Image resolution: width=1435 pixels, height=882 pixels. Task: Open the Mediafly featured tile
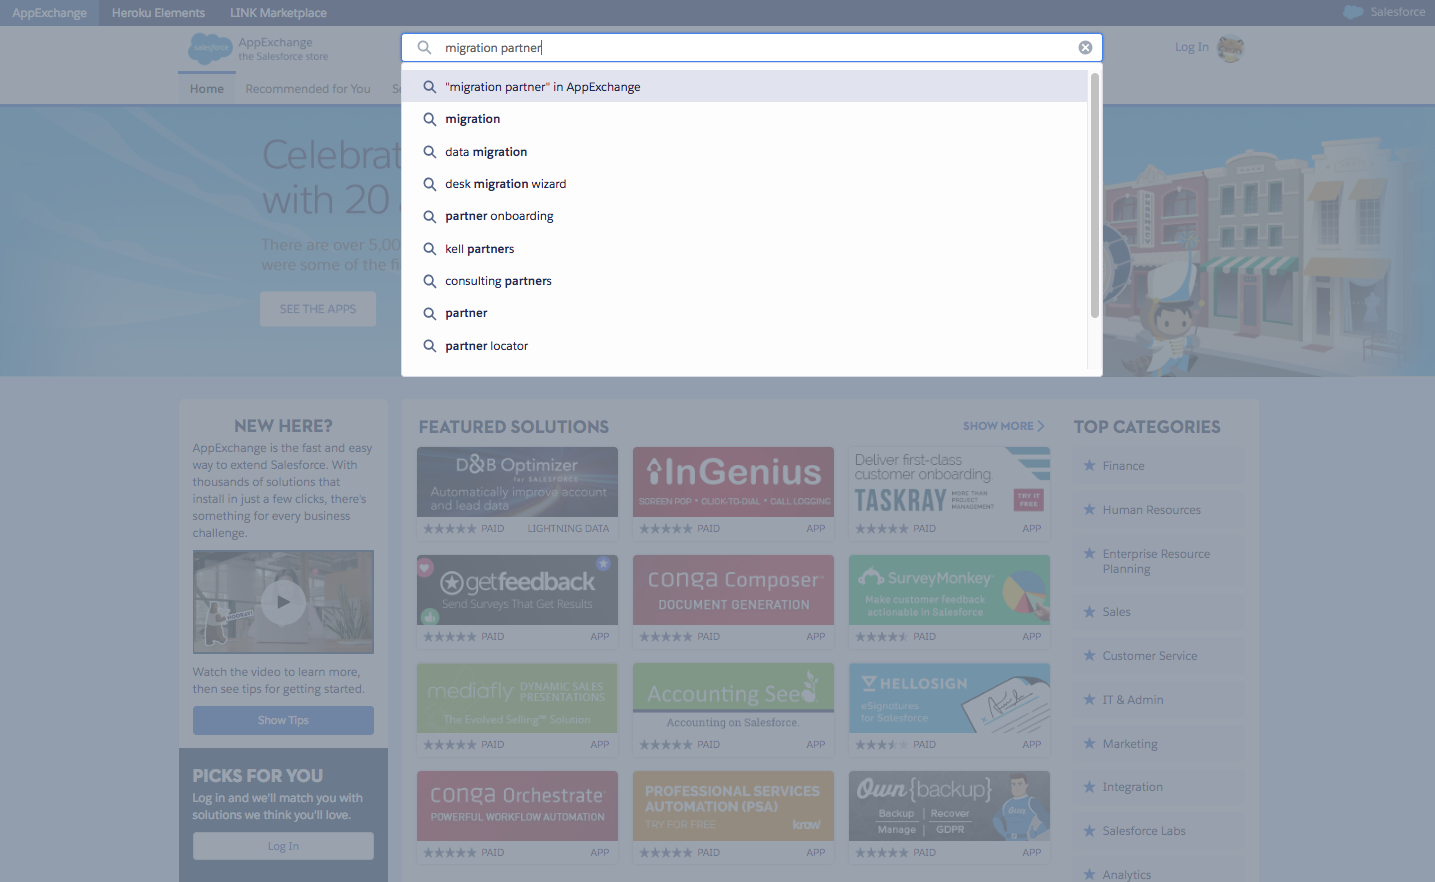[x=517, y=709]
